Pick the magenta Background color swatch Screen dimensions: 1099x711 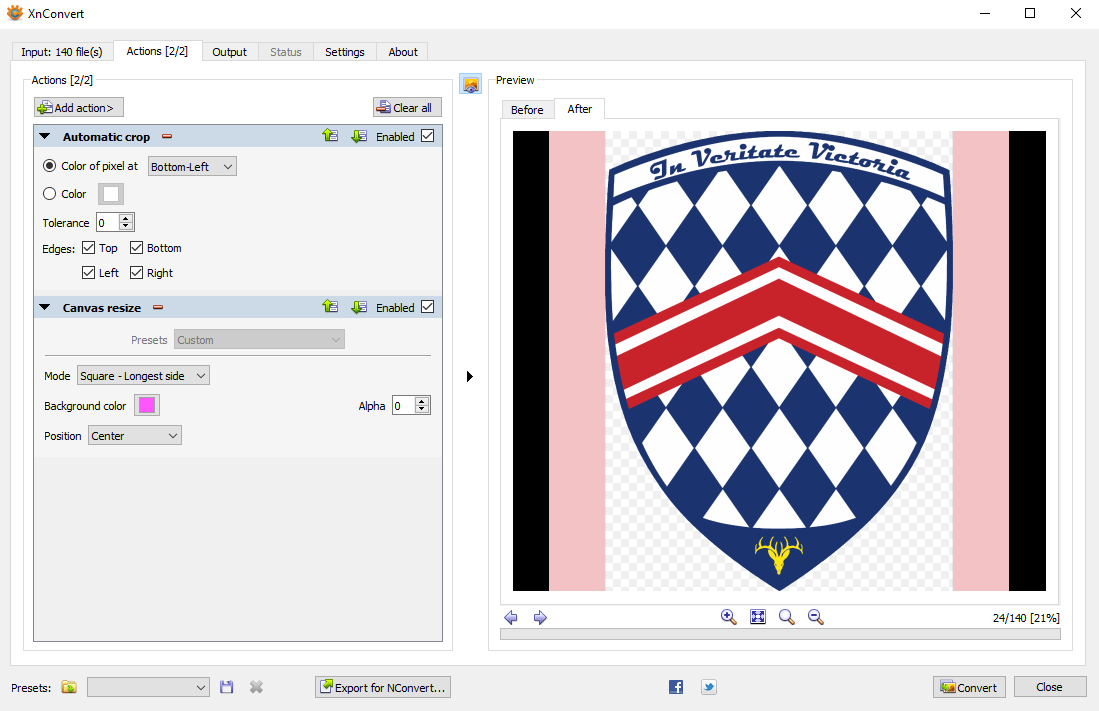(x=147, y=405)
